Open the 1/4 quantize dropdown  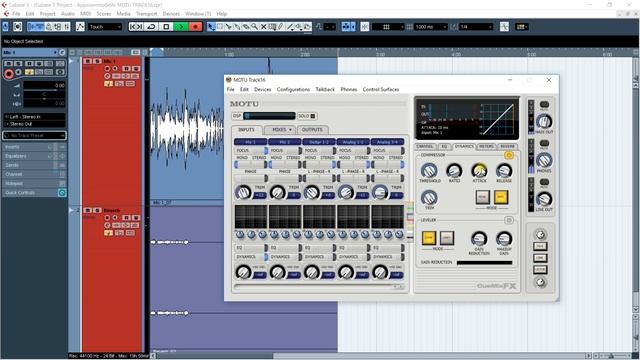click(476, 27)
